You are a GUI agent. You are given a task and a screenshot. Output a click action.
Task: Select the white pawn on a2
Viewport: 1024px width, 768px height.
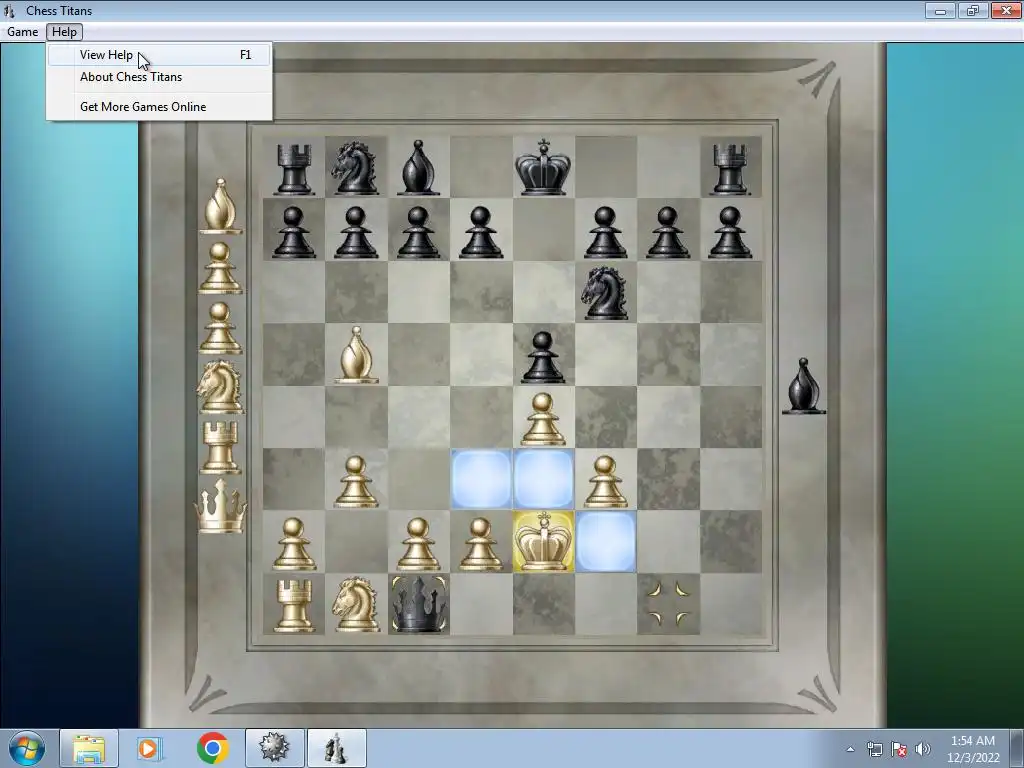tap(293, 544)
